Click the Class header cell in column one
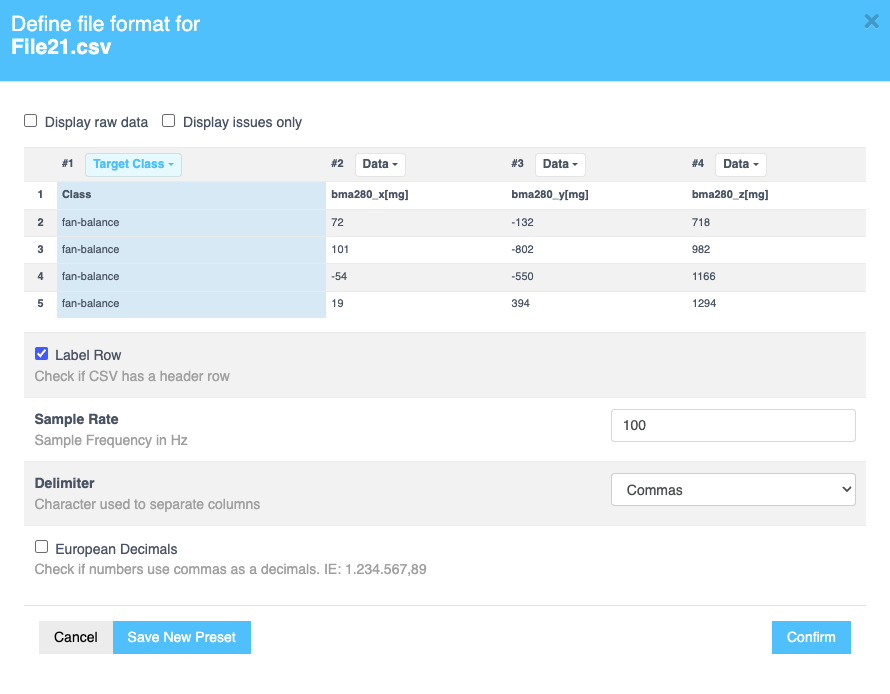Screen dimensions: 890x694 [x=77, y=194]
